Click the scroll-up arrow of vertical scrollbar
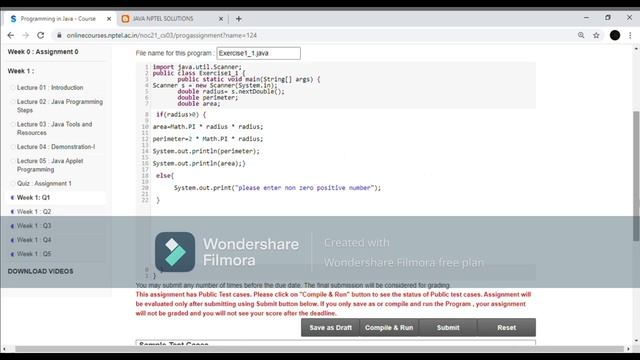This screenshot has height=360, width=640. [636, 49]
